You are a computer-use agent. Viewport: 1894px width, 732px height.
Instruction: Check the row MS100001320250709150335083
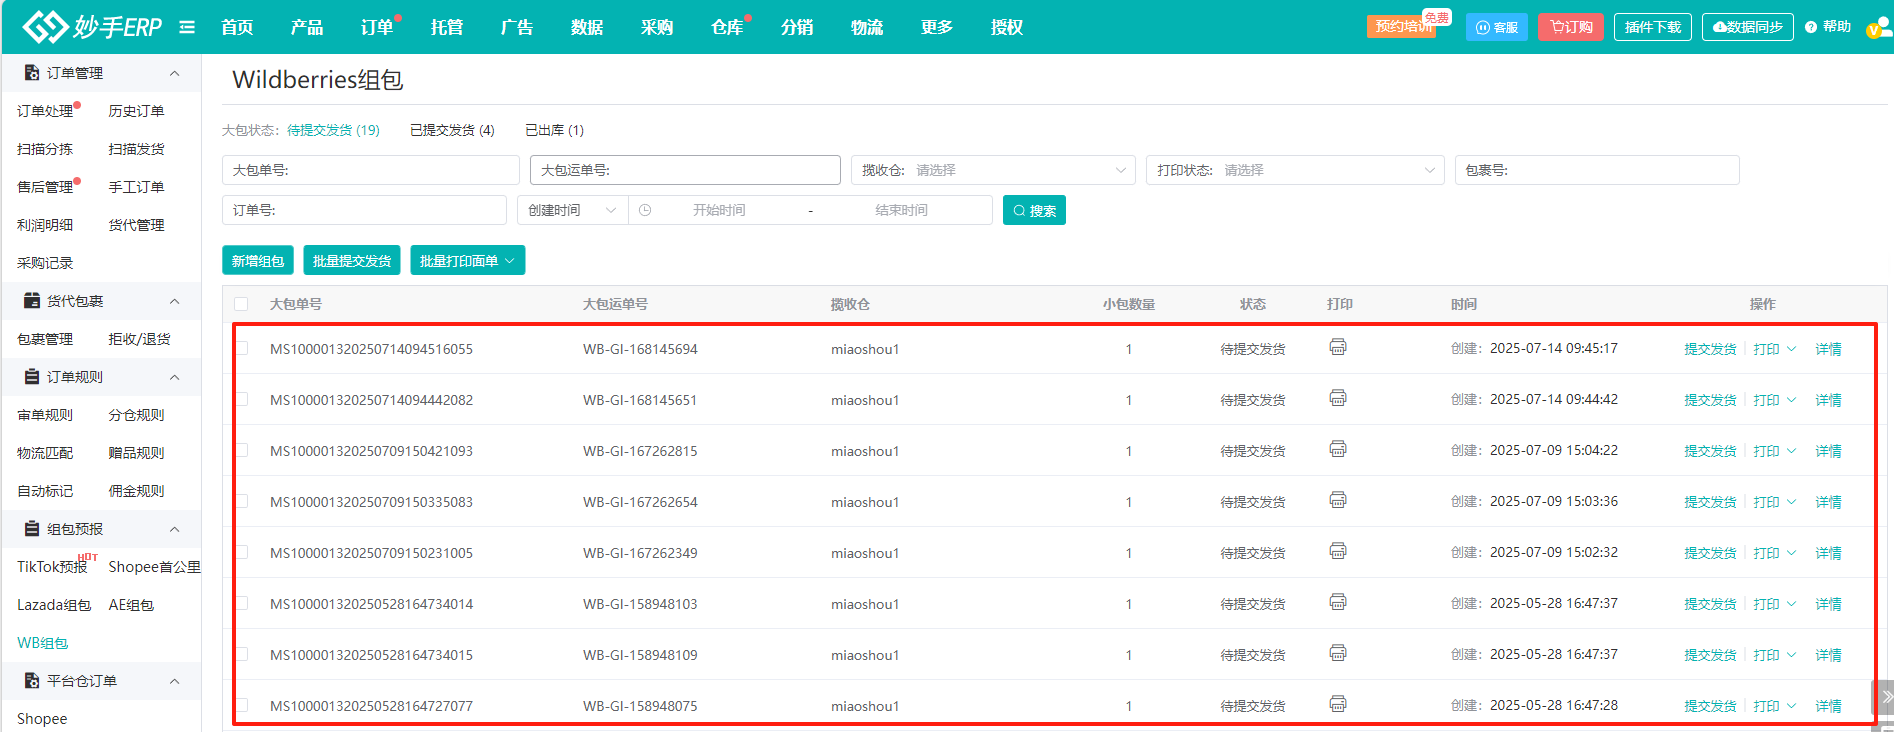pyautogui.click(x=241, y=501)
